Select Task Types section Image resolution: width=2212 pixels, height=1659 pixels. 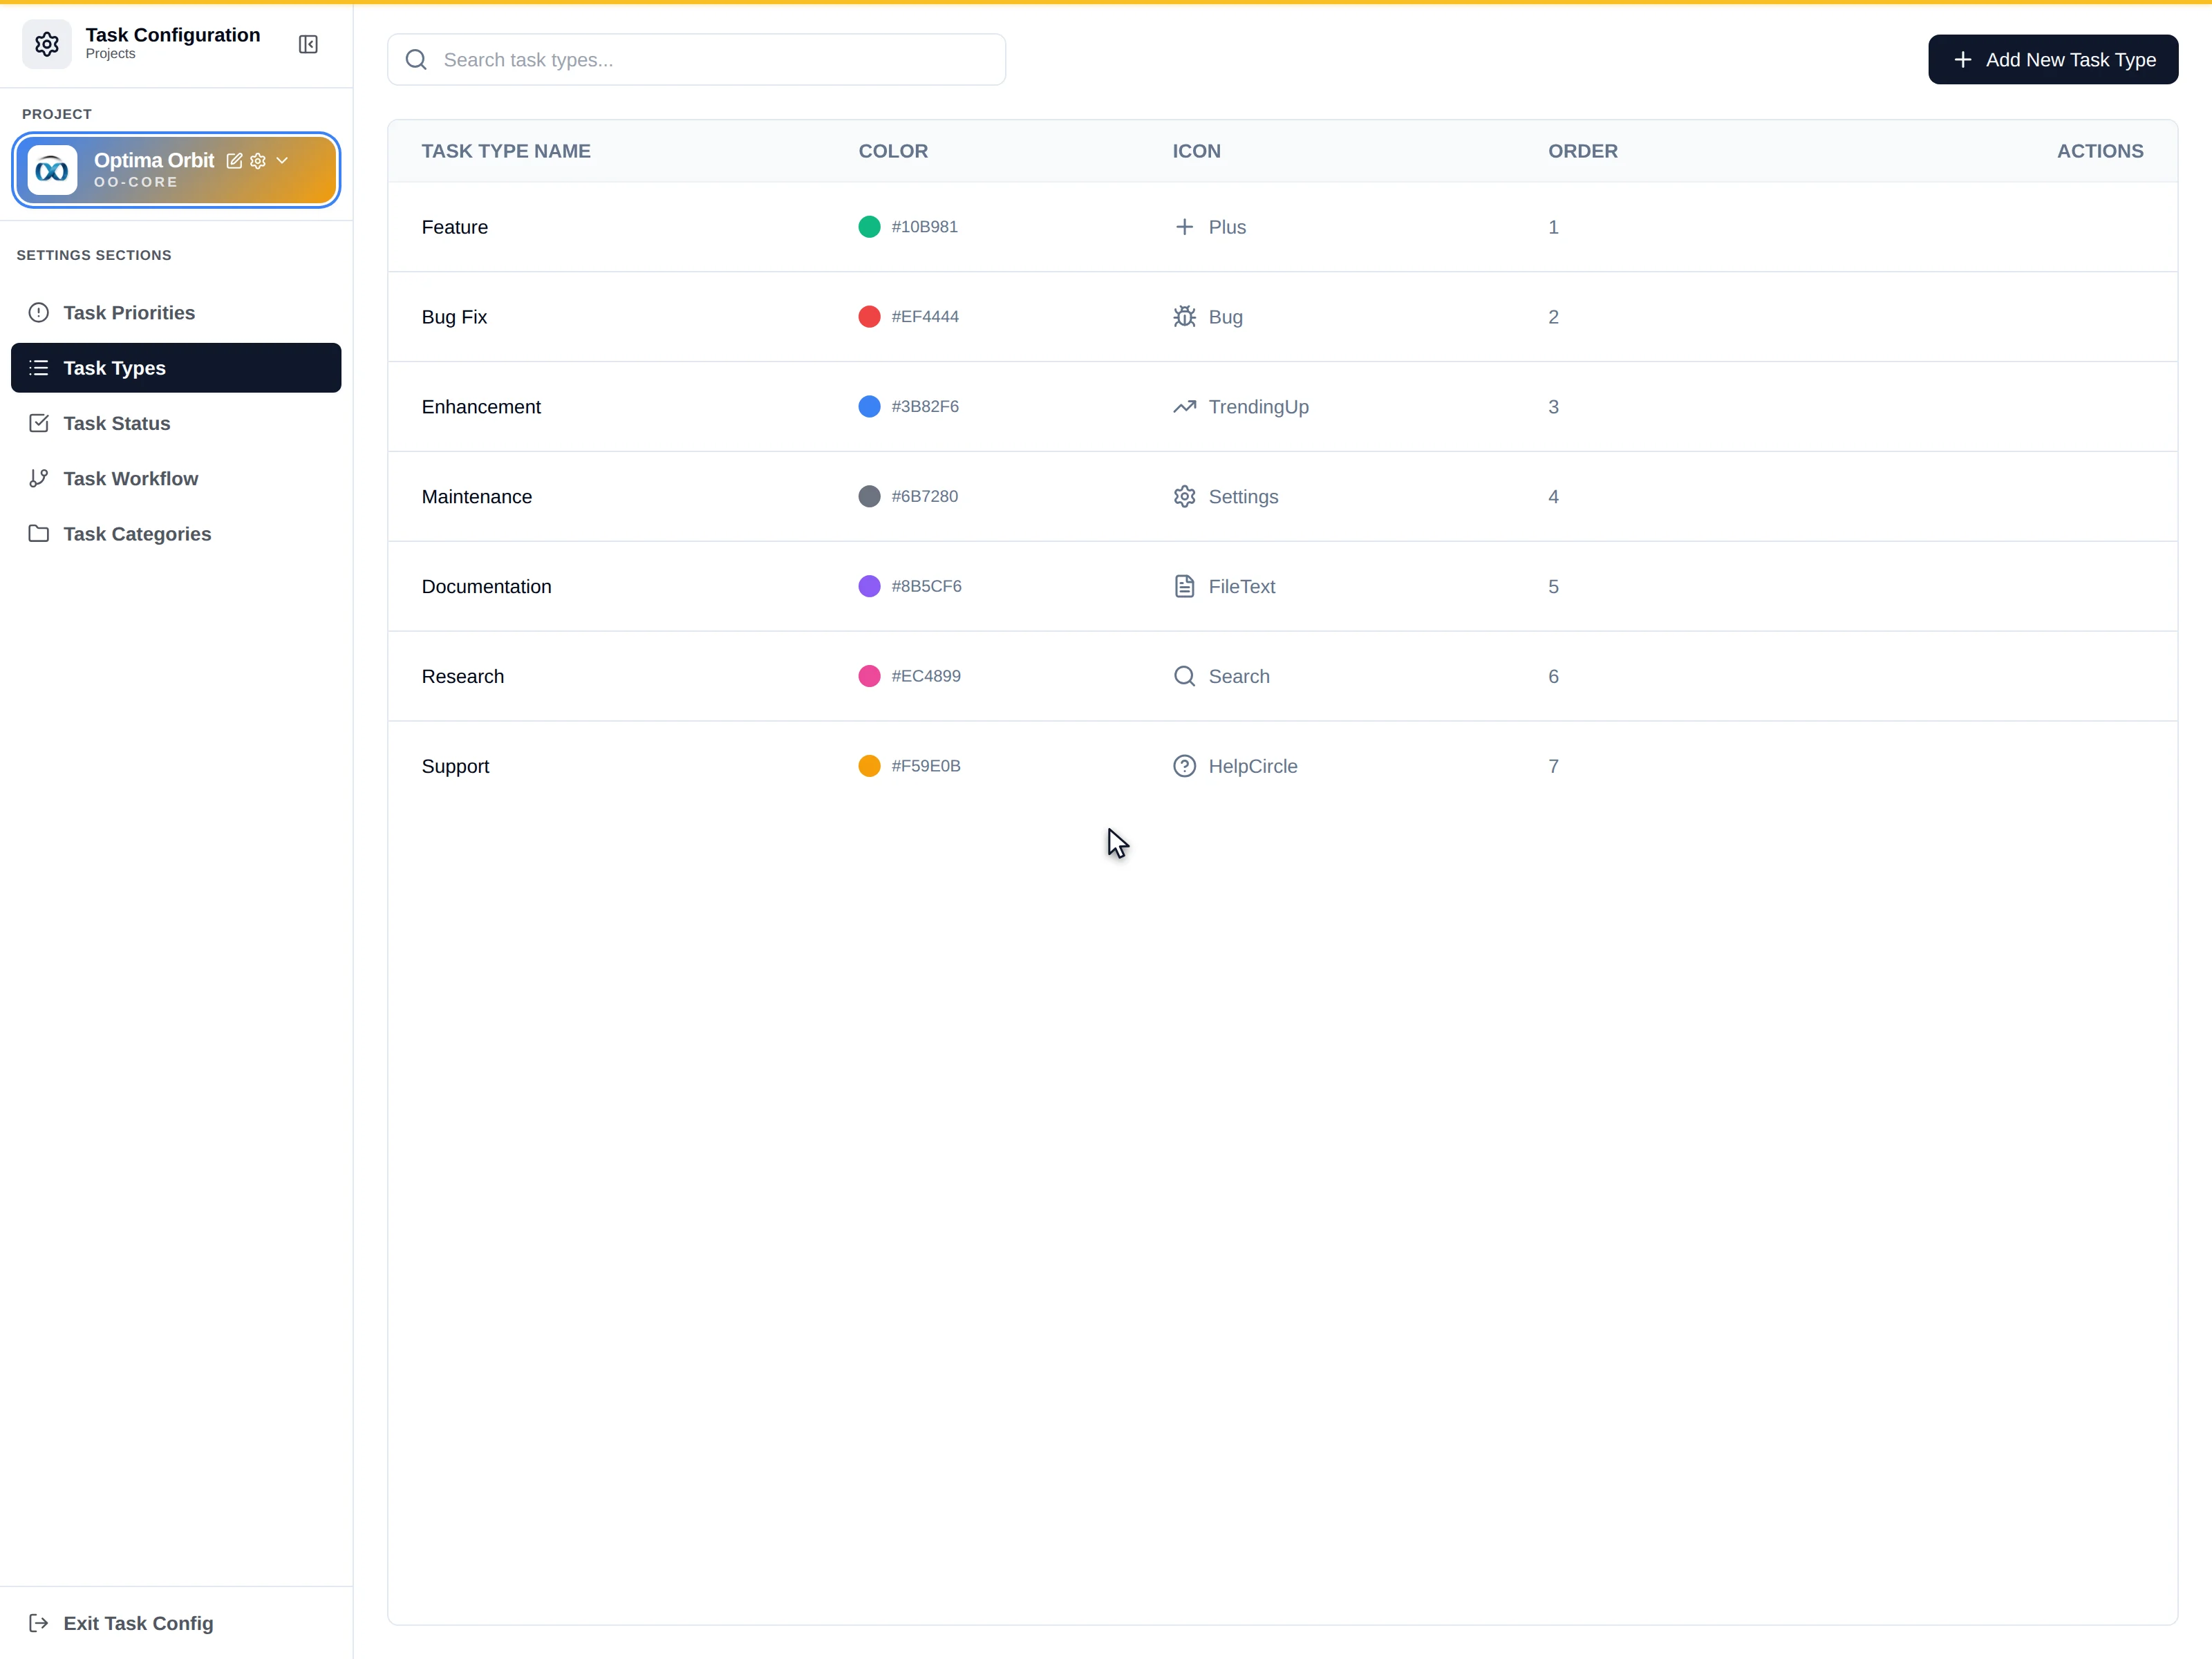coord(176,368)
